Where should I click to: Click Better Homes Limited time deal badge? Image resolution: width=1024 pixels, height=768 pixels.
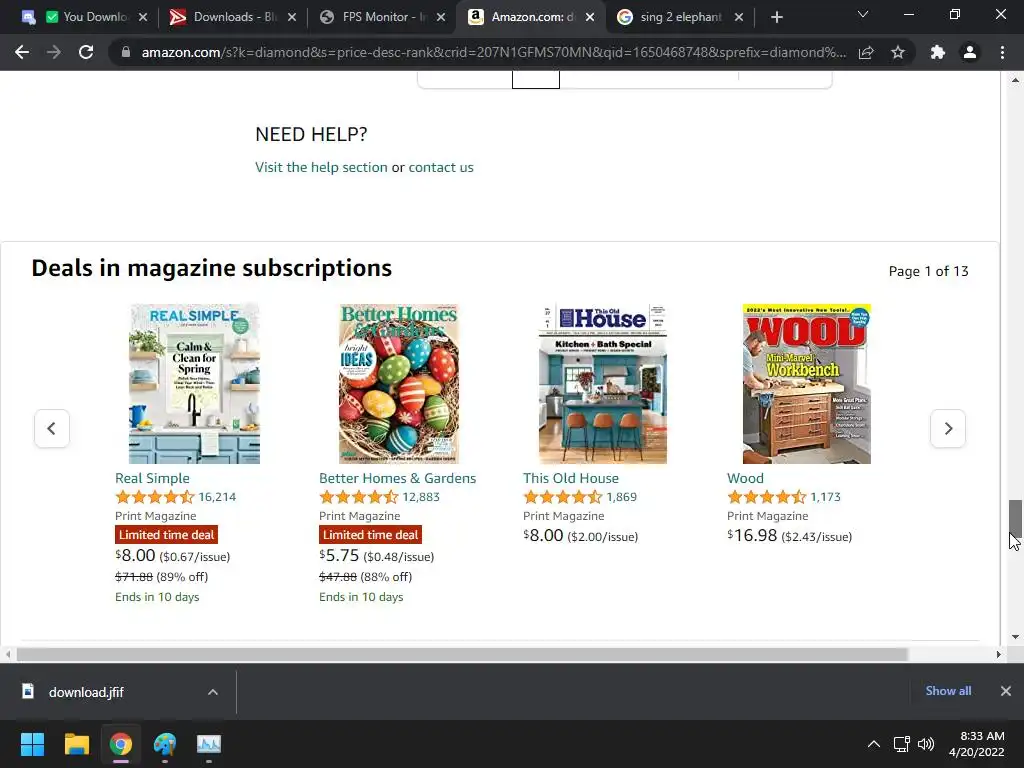coord(370,535)
